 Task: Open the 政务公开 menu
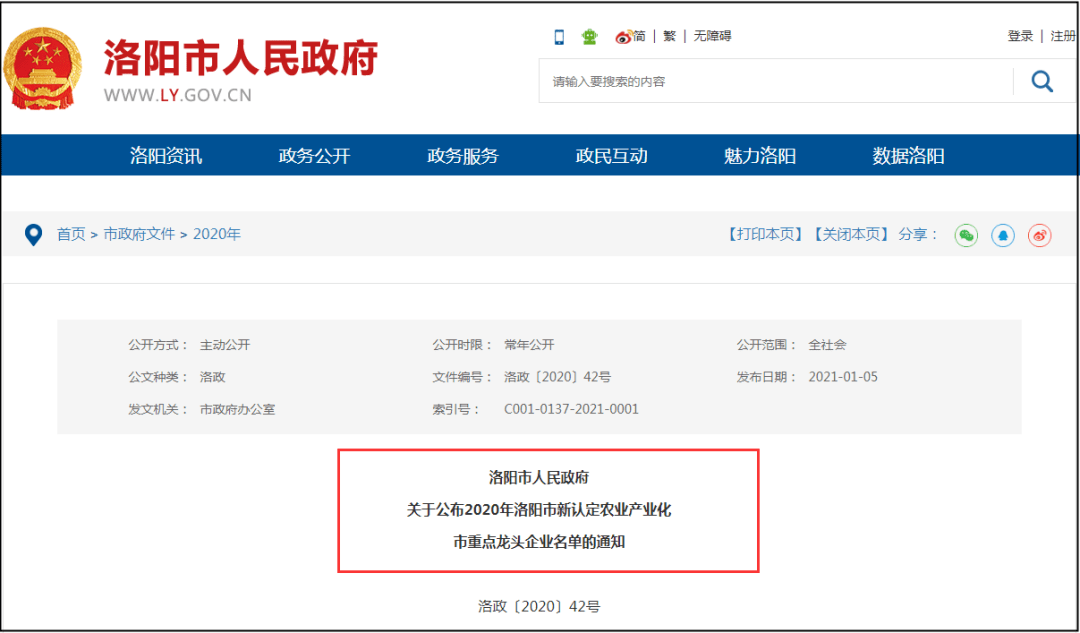(x=314, y=156)
